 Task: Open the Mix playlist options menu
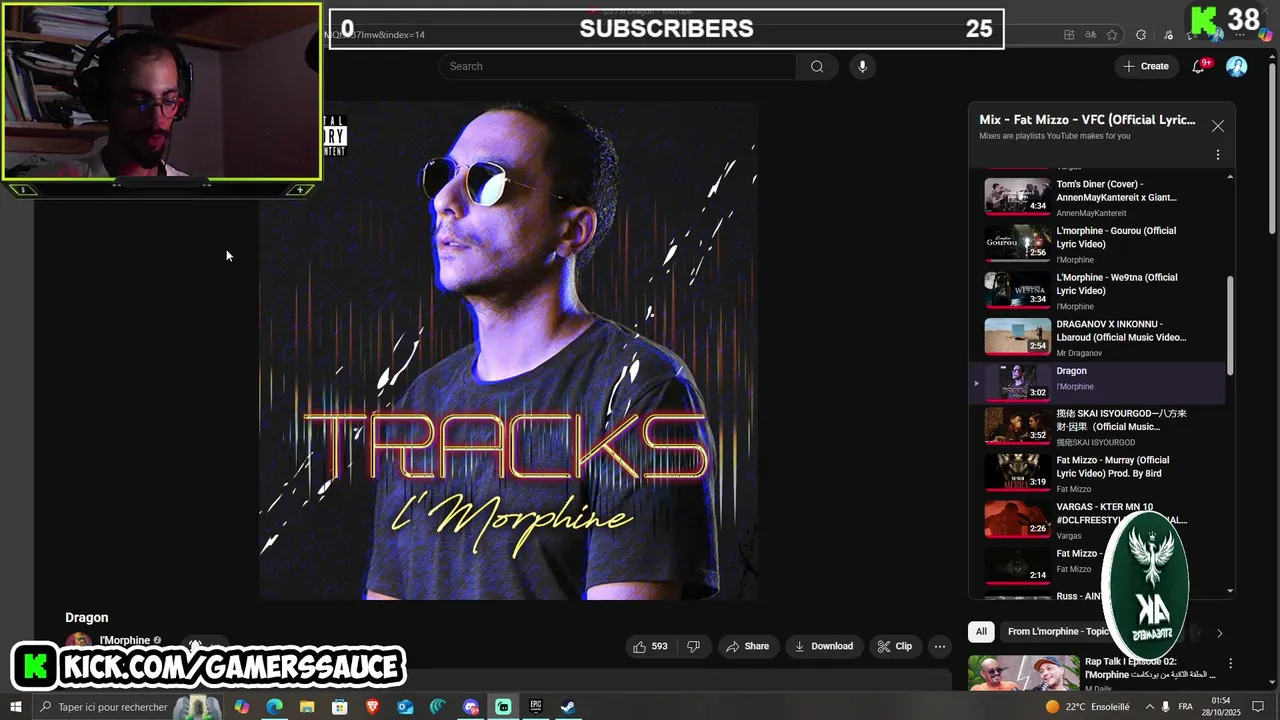1217,155
